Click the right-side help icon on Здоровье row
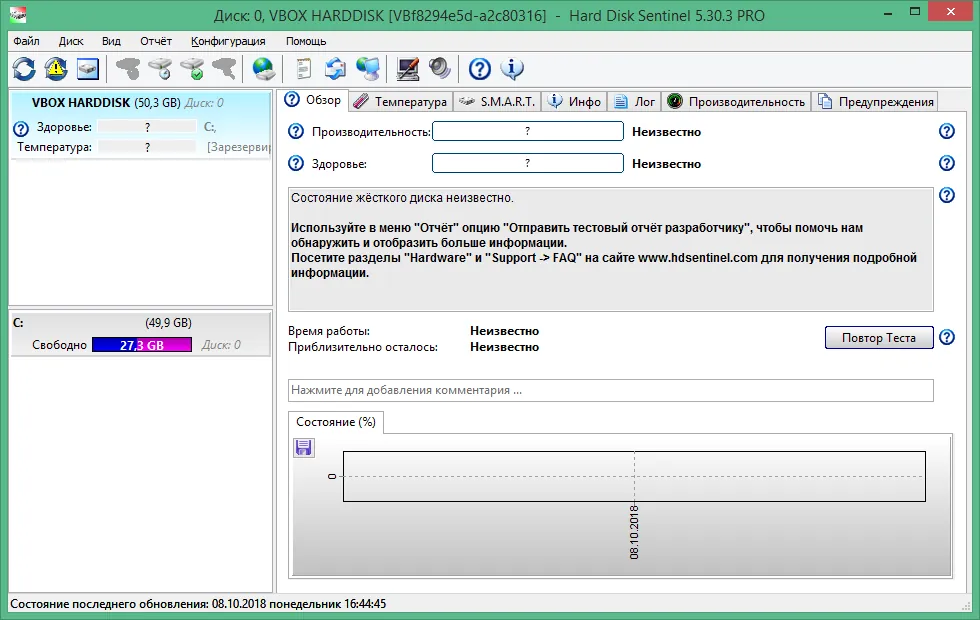 pos(947,163)
